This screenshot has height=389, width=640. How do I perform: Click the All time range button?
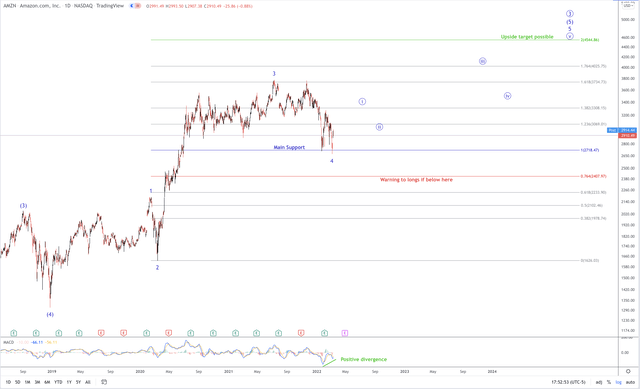click(87, 382)
